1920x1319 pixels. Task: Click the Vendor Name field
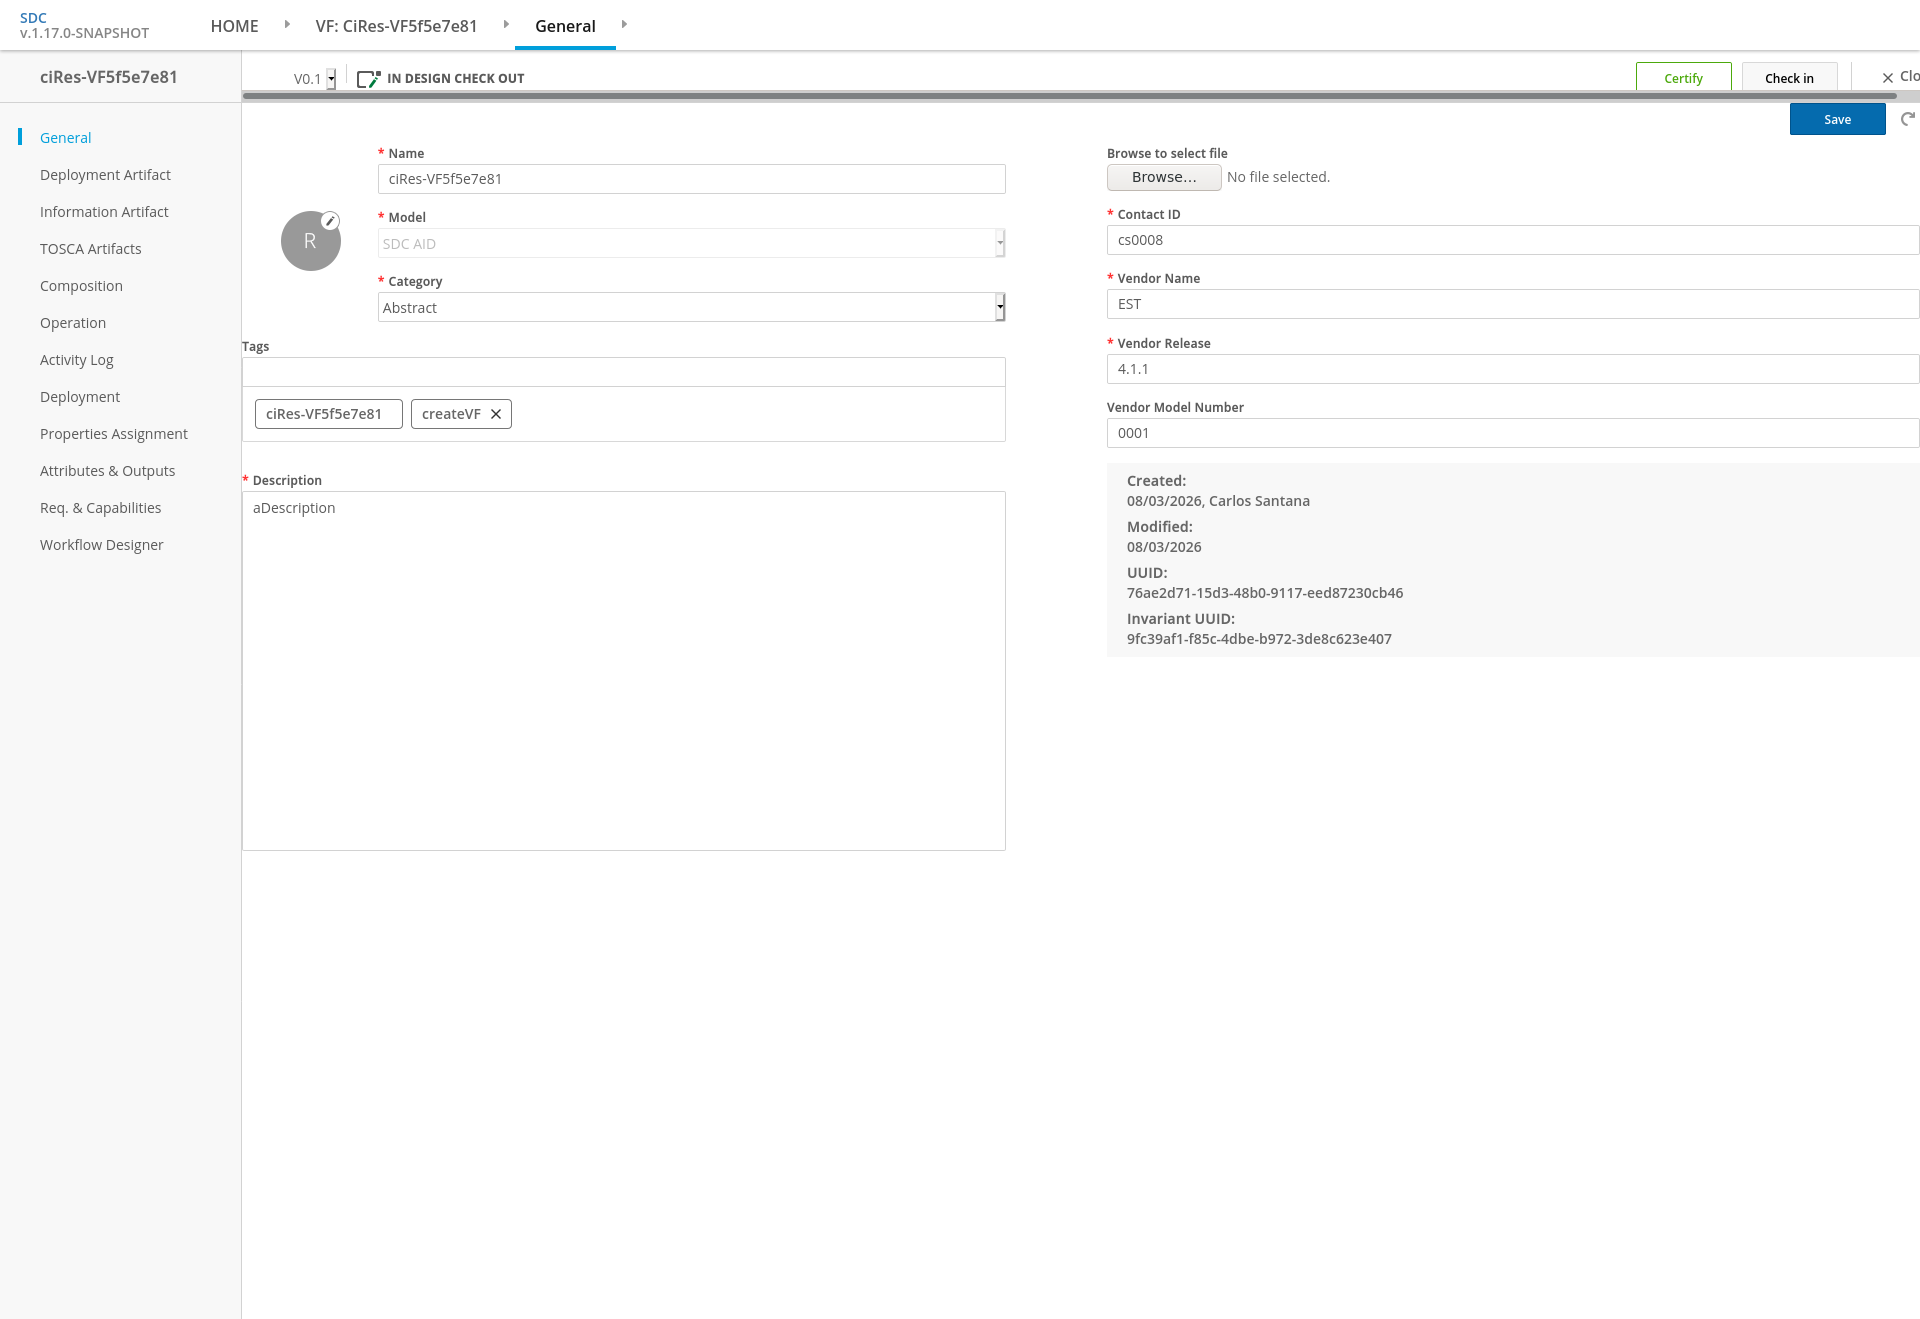coord(1513,304)
